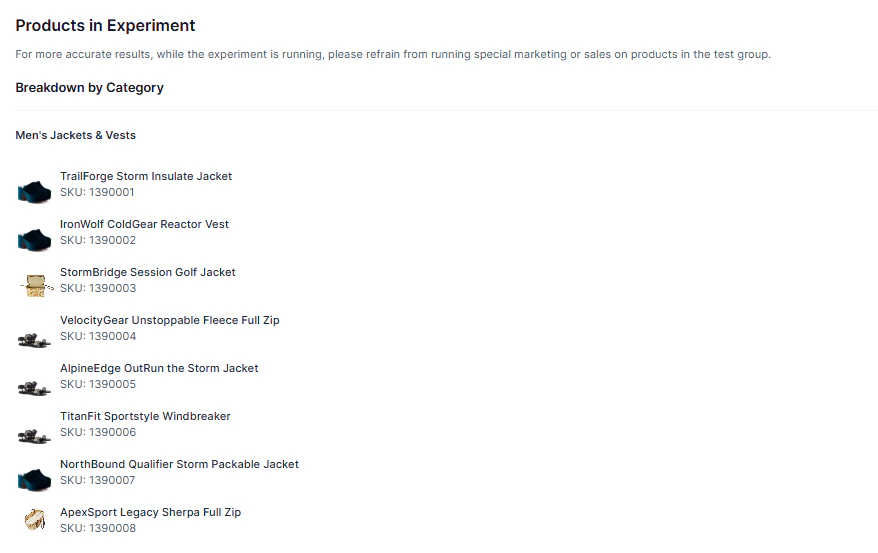Image resolution: width=878 pixels, height=553 pixels.
Task: Click the AlpineEdge OutRun the Storm Jacket thumbnail
Action: coord(35,388)
